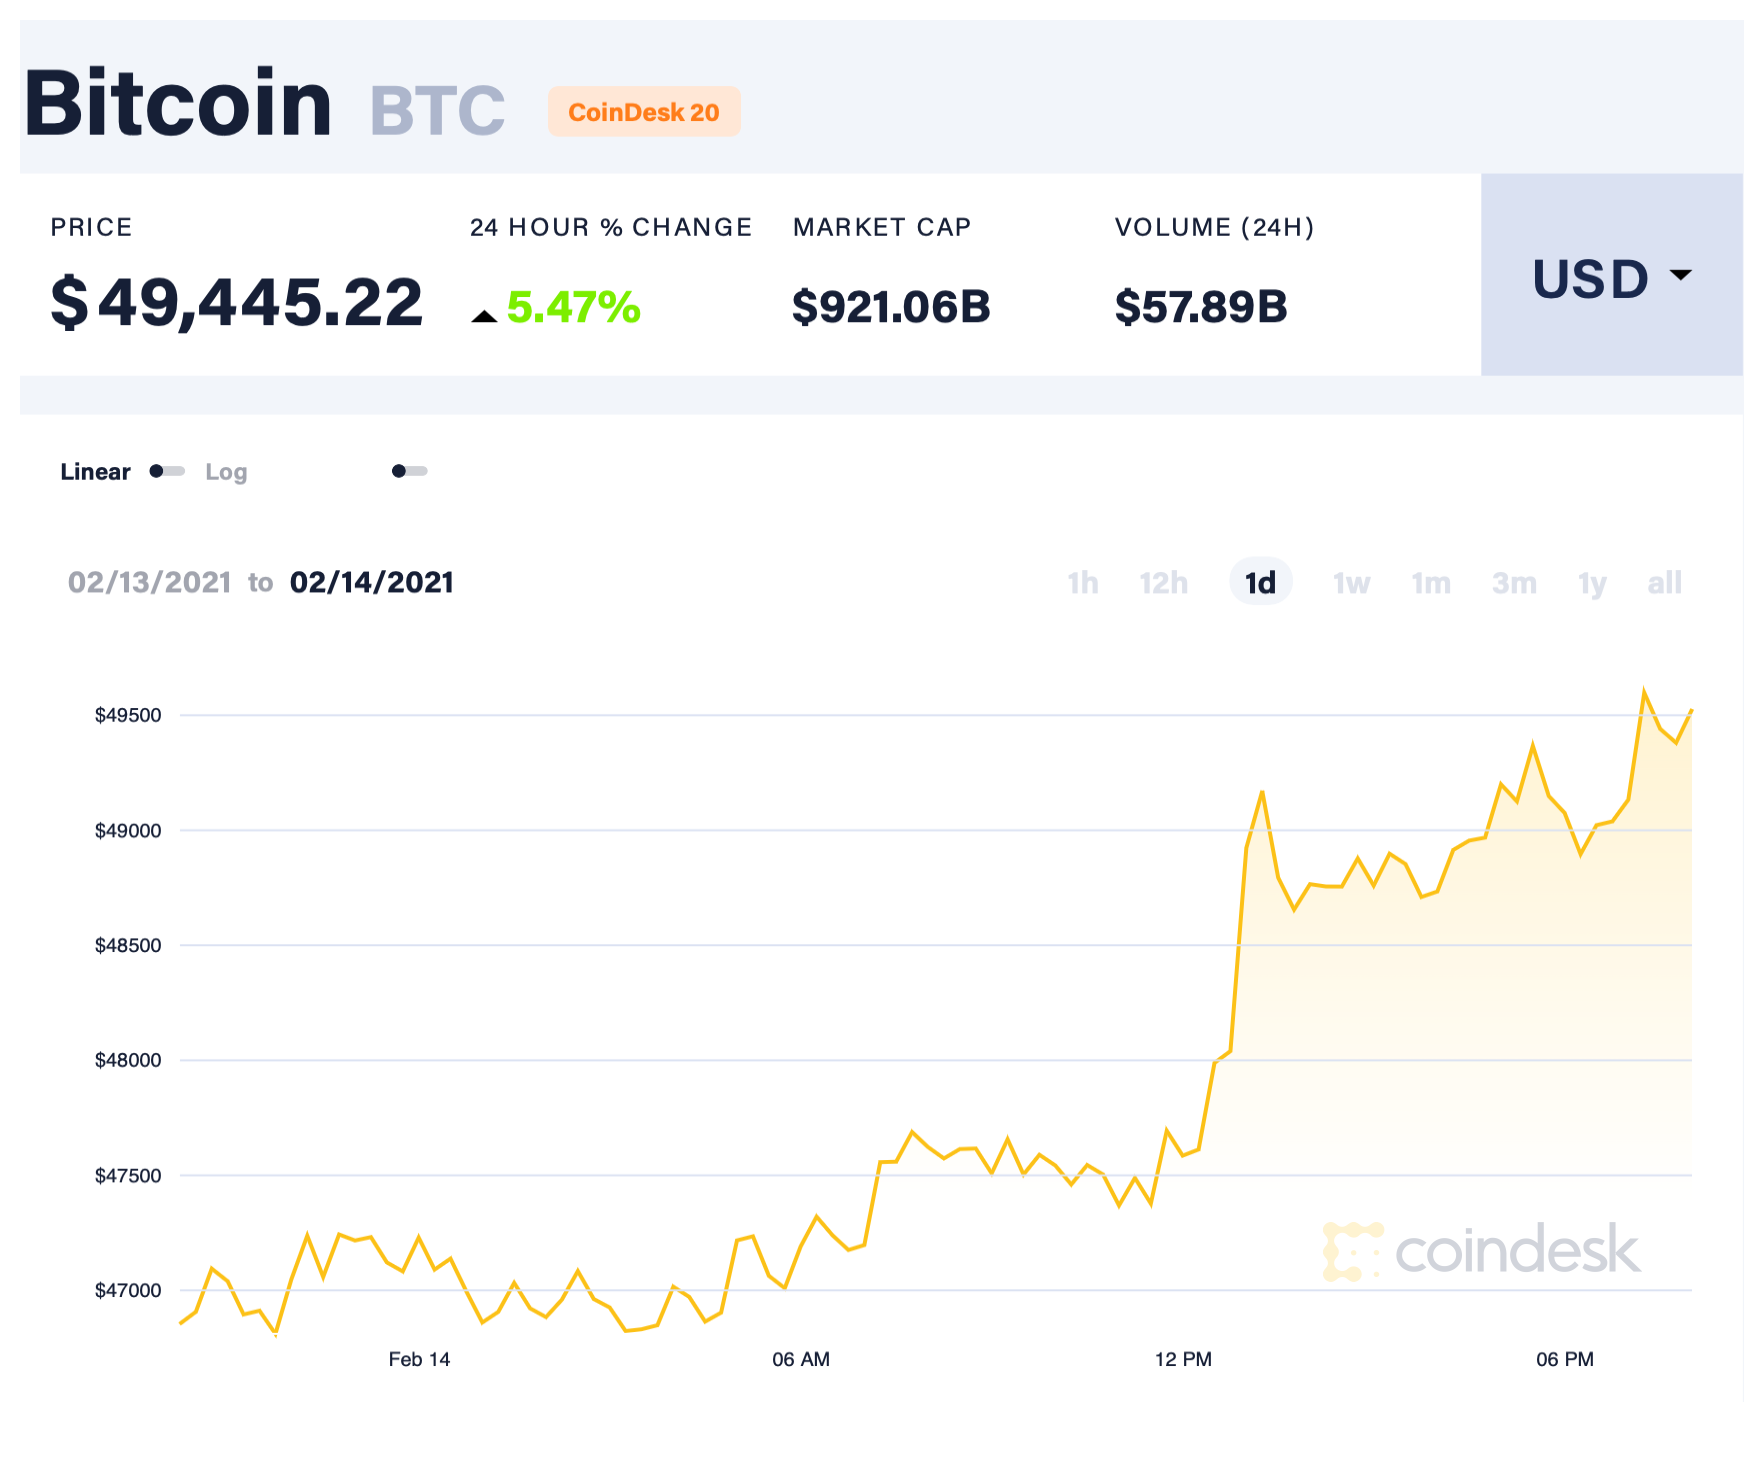
Task: Click the dropdown arrow next to USD
Action: (x=1681, y=274)
